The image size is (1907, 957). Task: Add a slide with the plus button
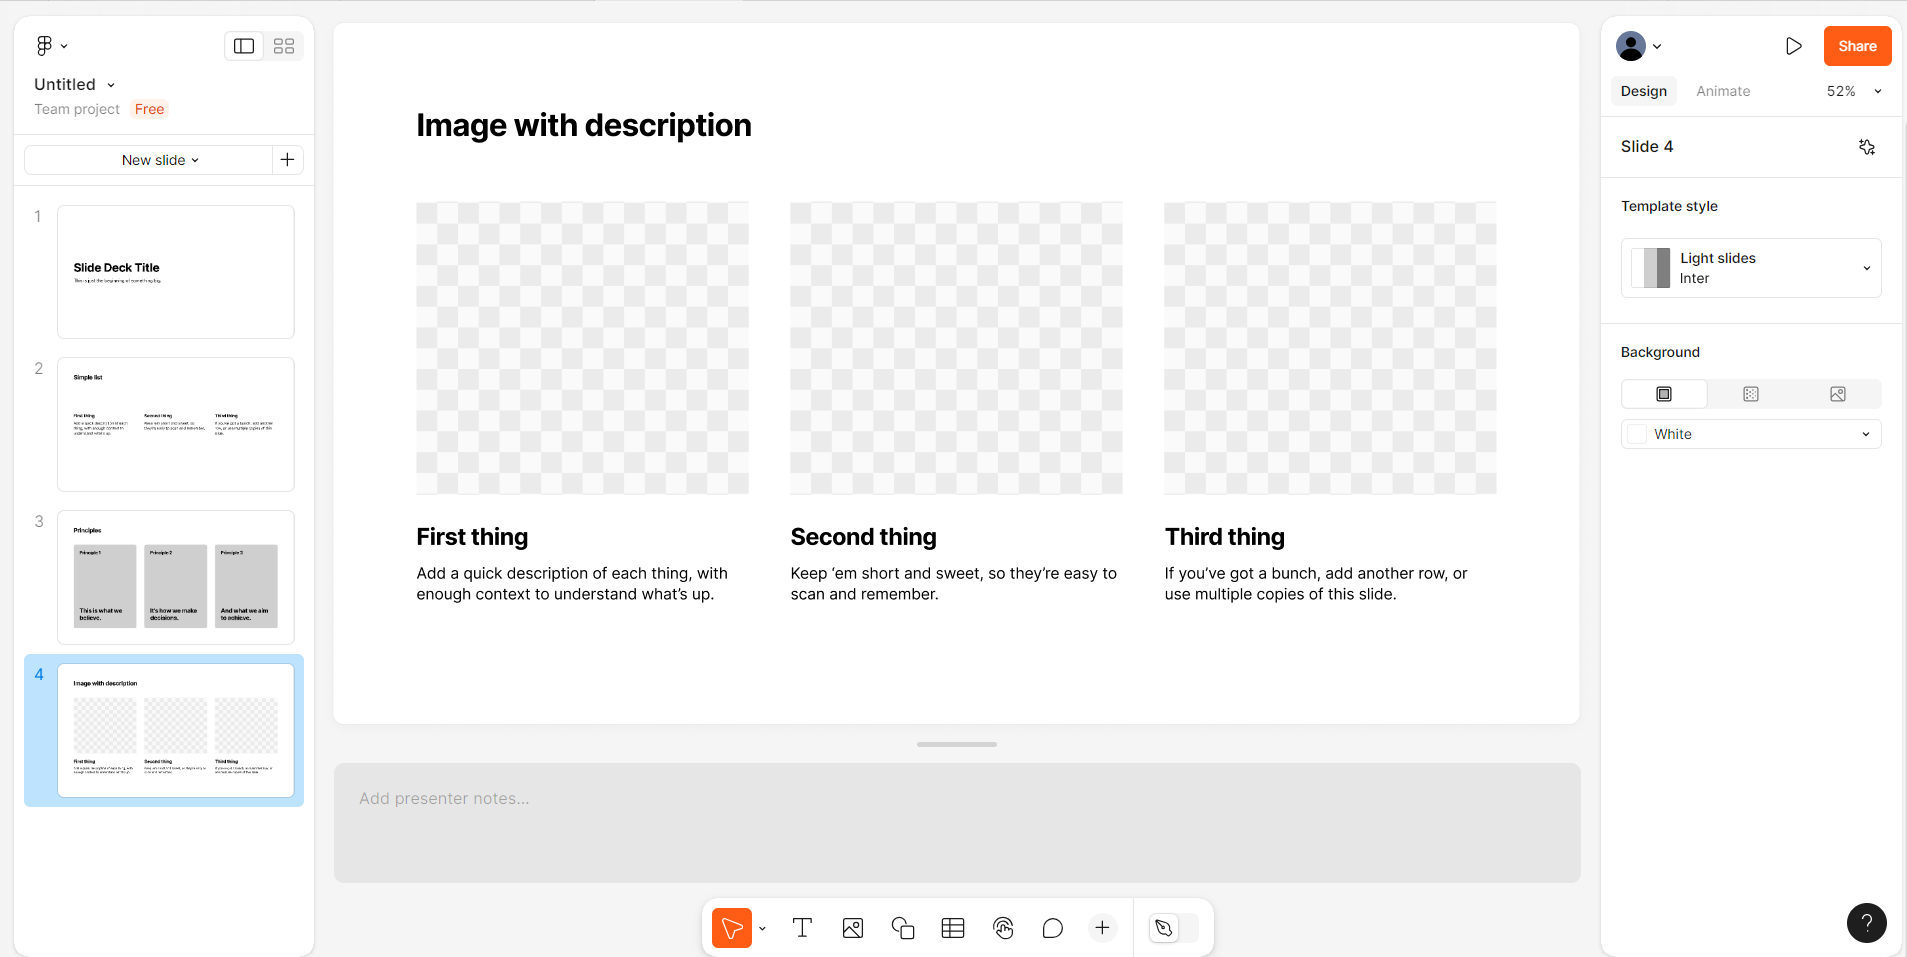pos(287,160)
